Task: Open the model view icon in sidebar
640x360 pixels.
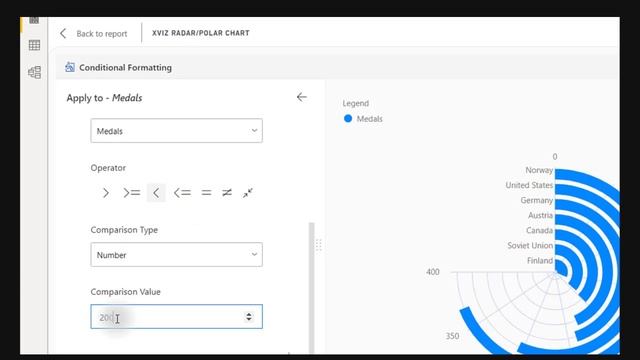Action: click(x=34, y=73)
